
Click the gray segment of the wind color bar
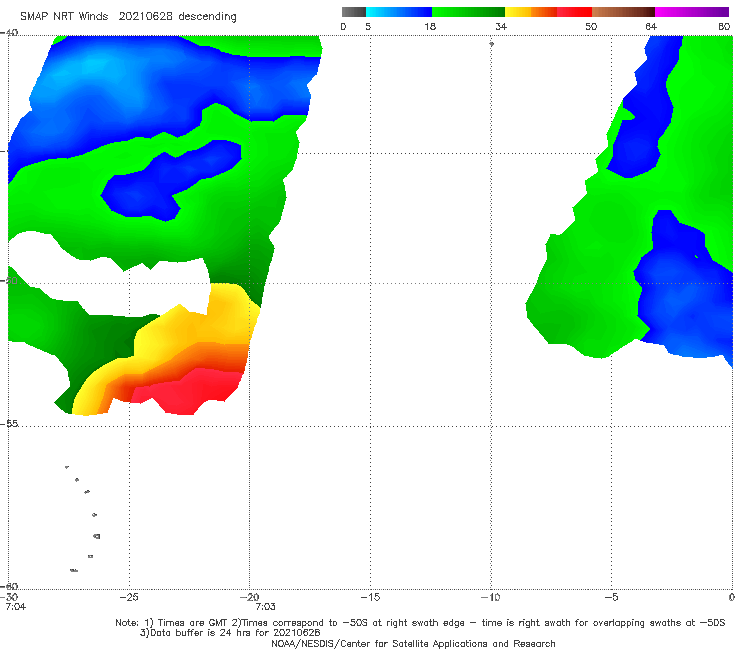click(353, 12)
